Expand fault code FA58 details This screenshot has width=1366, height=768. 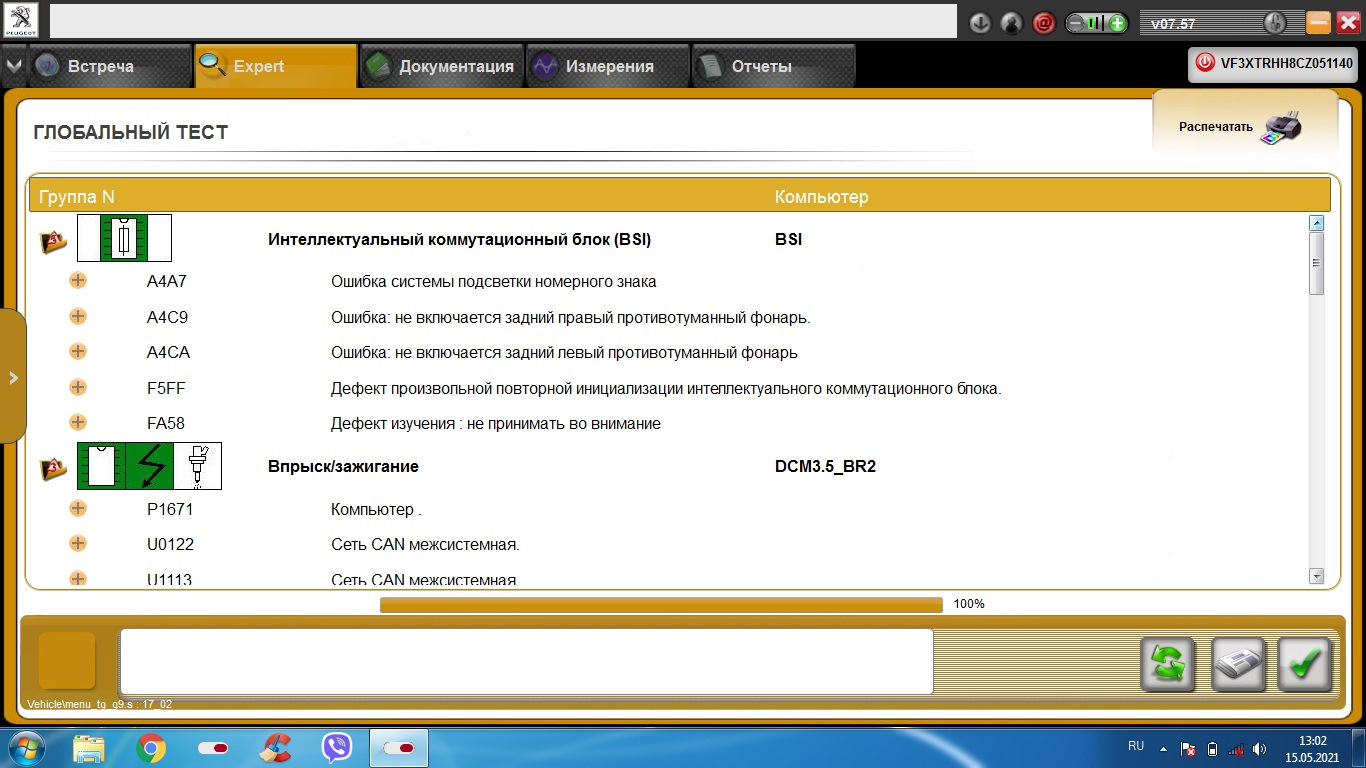(x=78, y=422)
